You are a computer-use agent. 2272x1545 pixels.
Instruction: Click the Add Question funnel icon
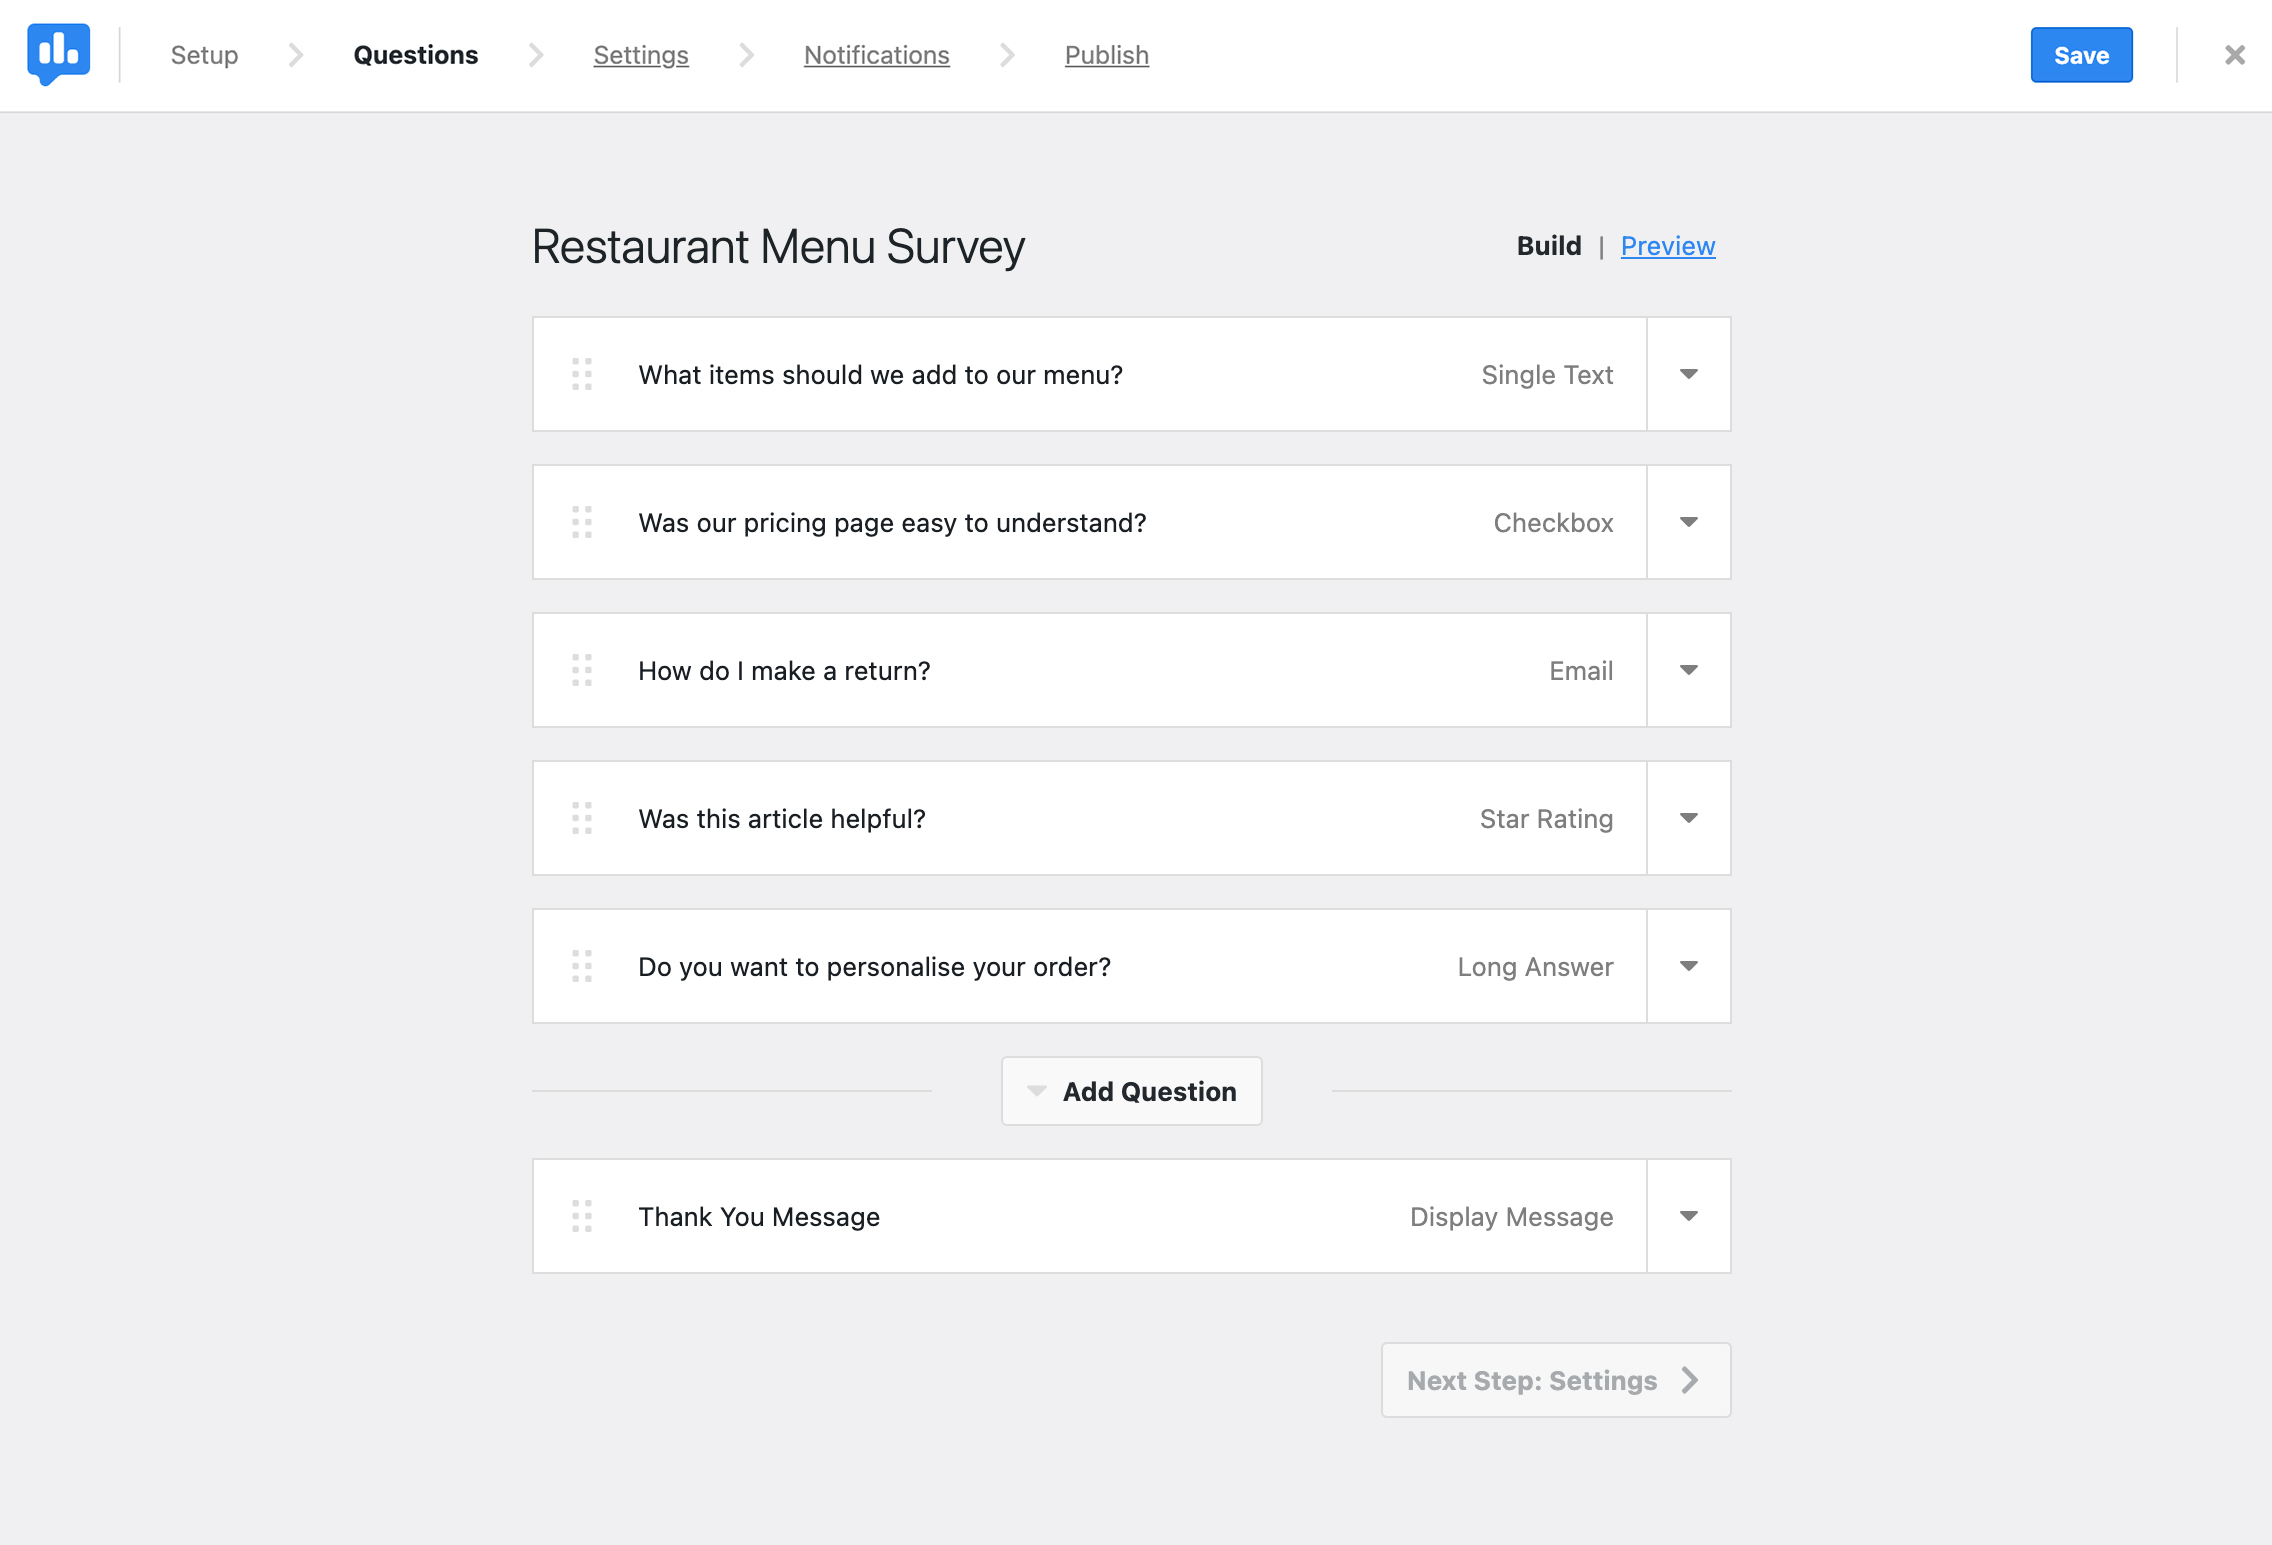[1036, 1090]
